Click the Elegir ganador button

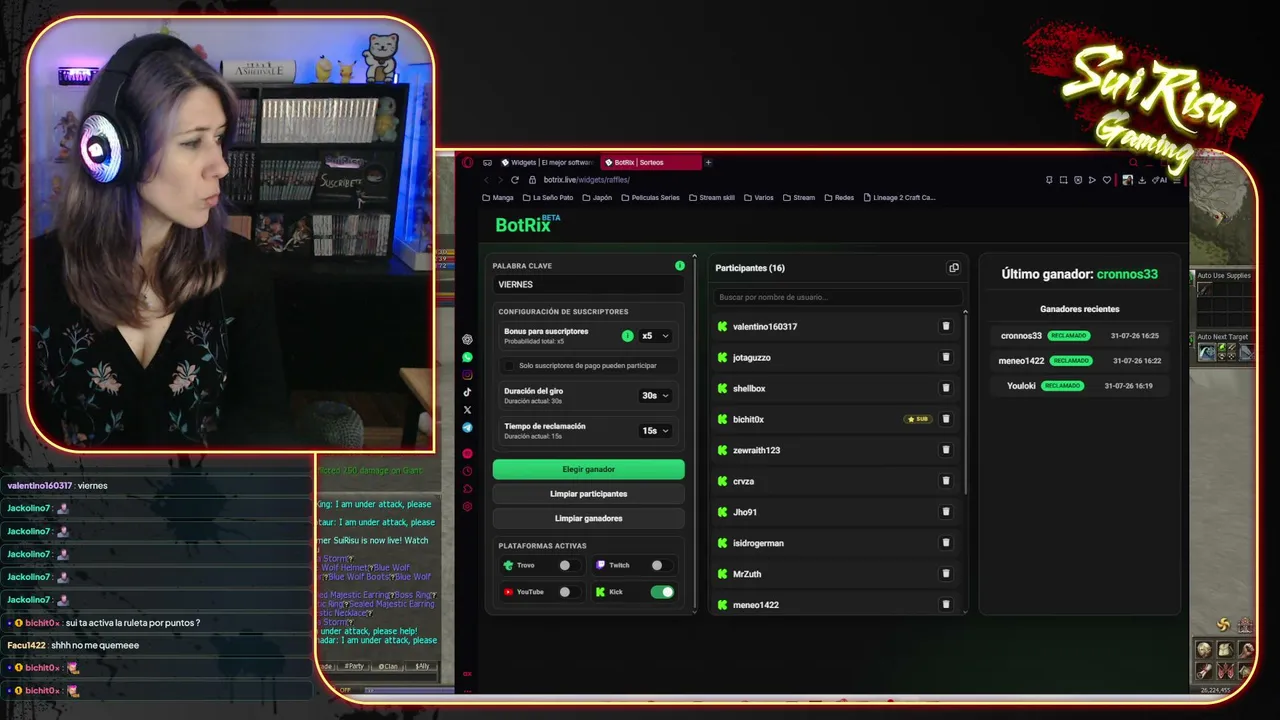coord(589,469)
